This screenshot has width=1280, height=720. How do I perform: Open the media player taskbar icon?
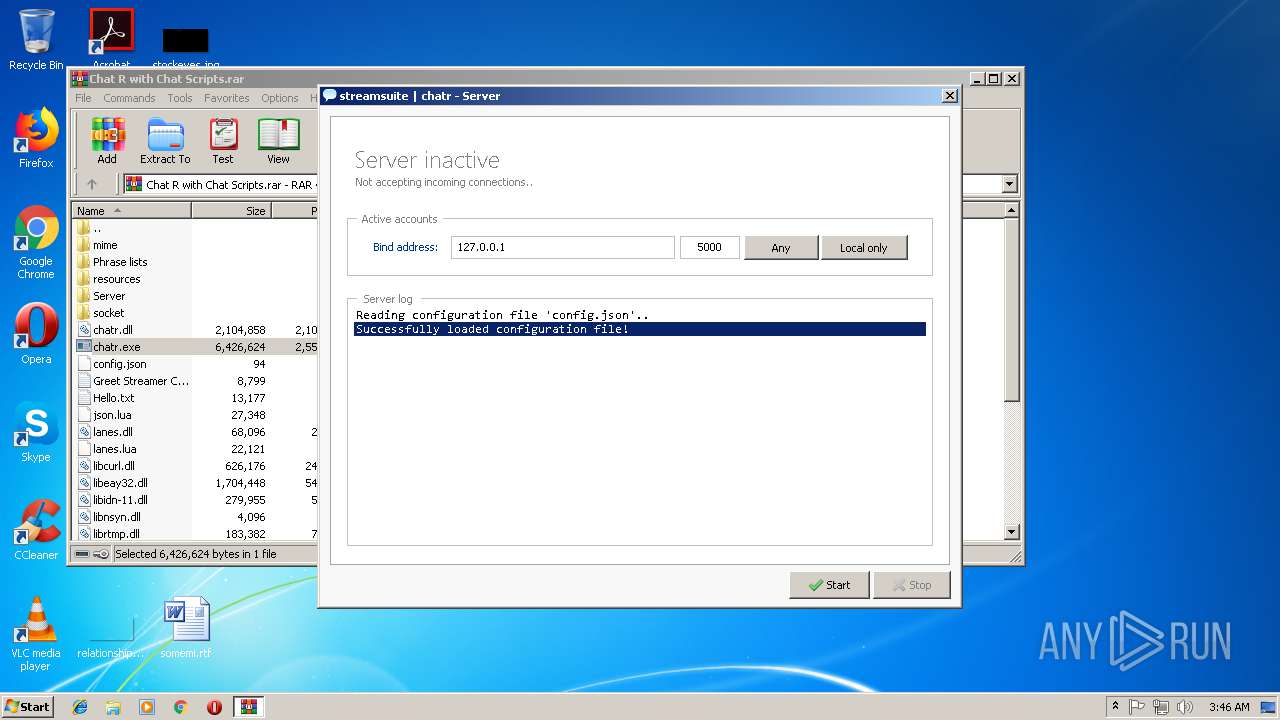pos(147,707)
